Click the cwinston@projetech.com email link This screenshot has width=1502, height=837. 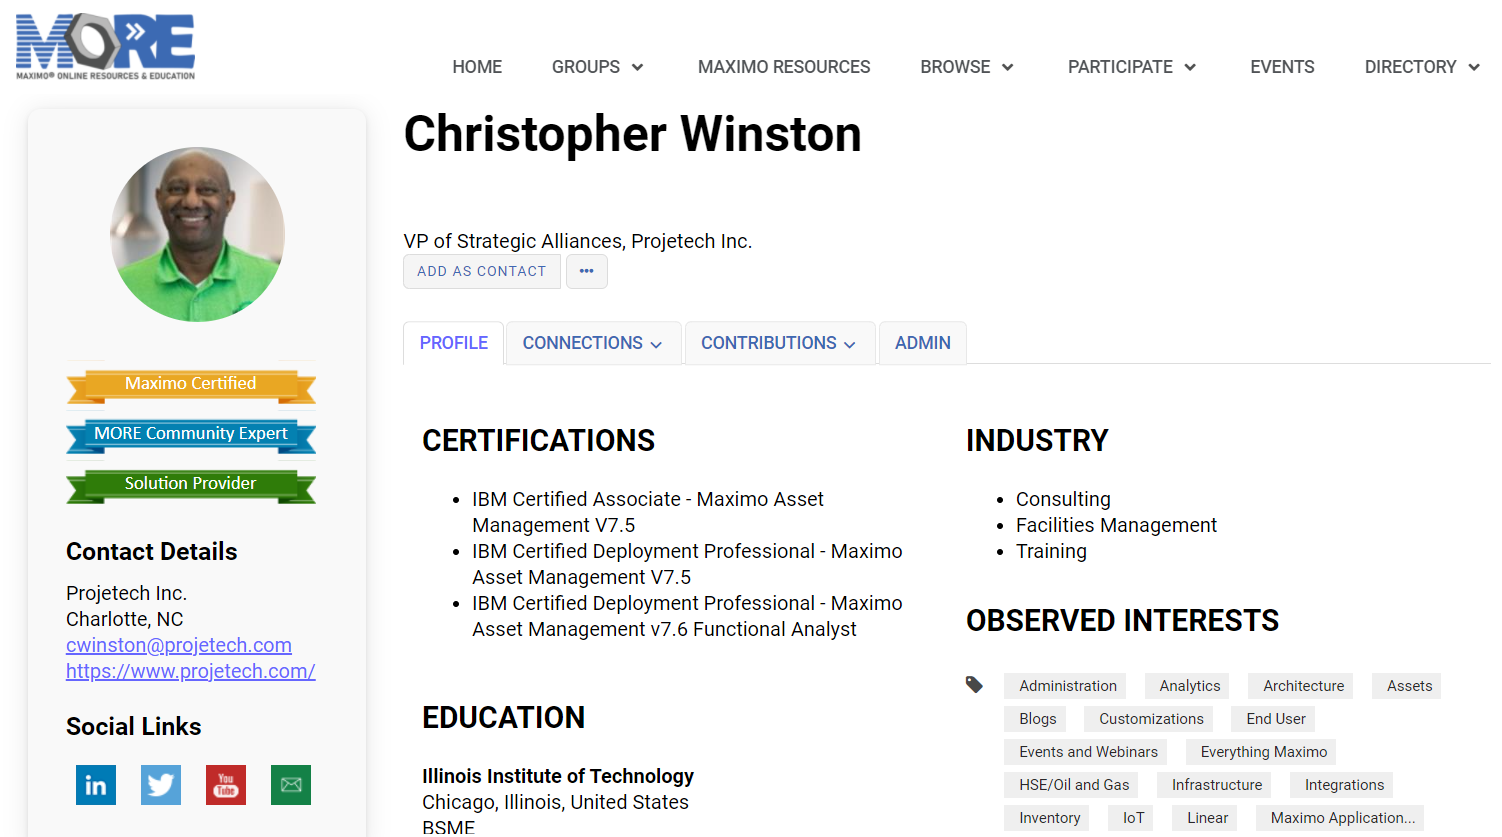[179, 645]
